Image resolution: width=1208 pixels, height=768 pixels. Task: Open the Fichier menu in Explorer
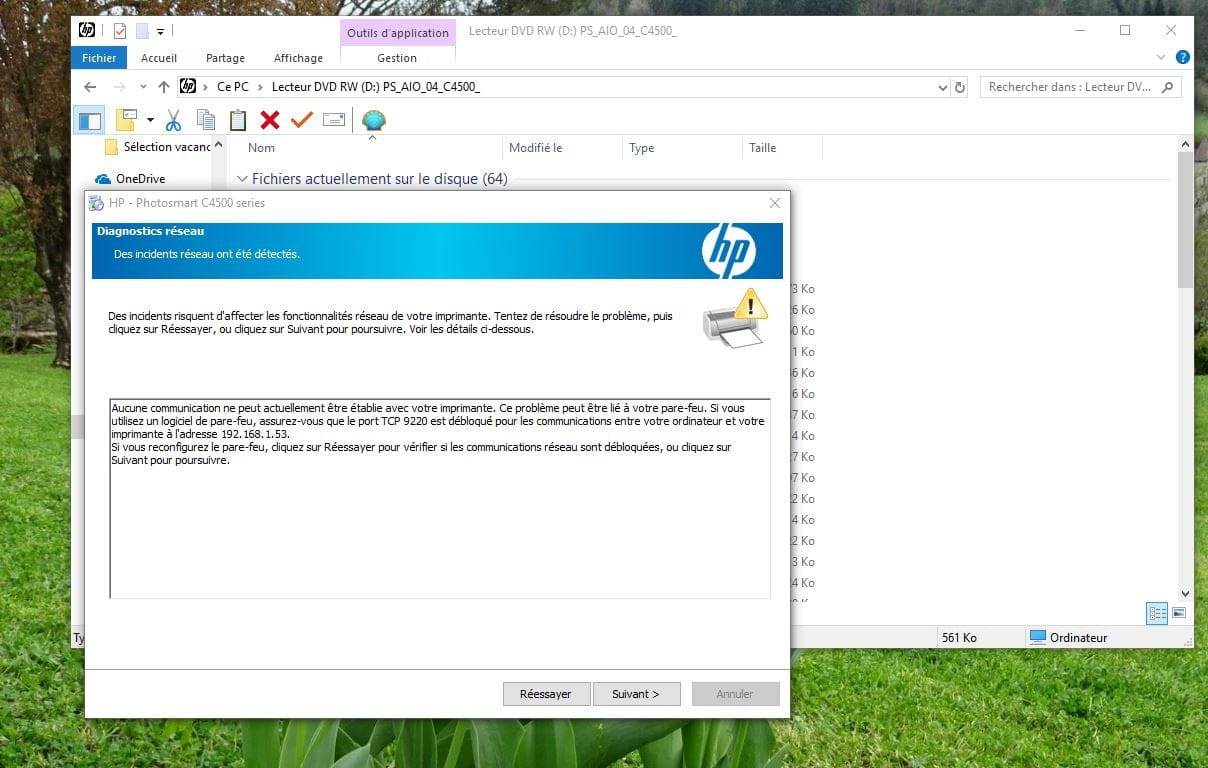click(x=99, y=58)
